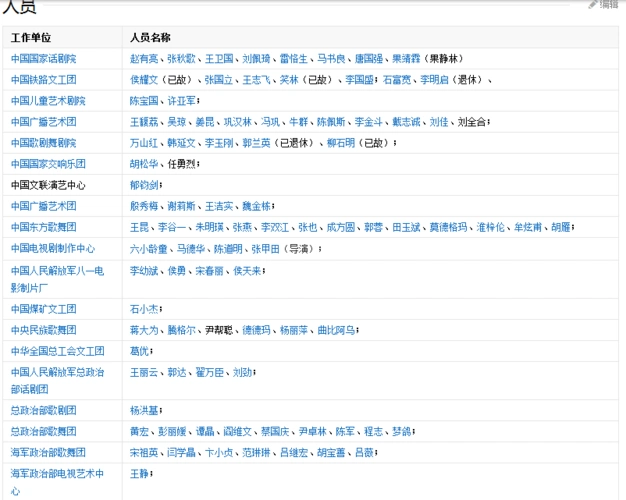Open the 陈道明 link
Image resolution: width=626 pixels, height=500 pixels.
[228, 249]
